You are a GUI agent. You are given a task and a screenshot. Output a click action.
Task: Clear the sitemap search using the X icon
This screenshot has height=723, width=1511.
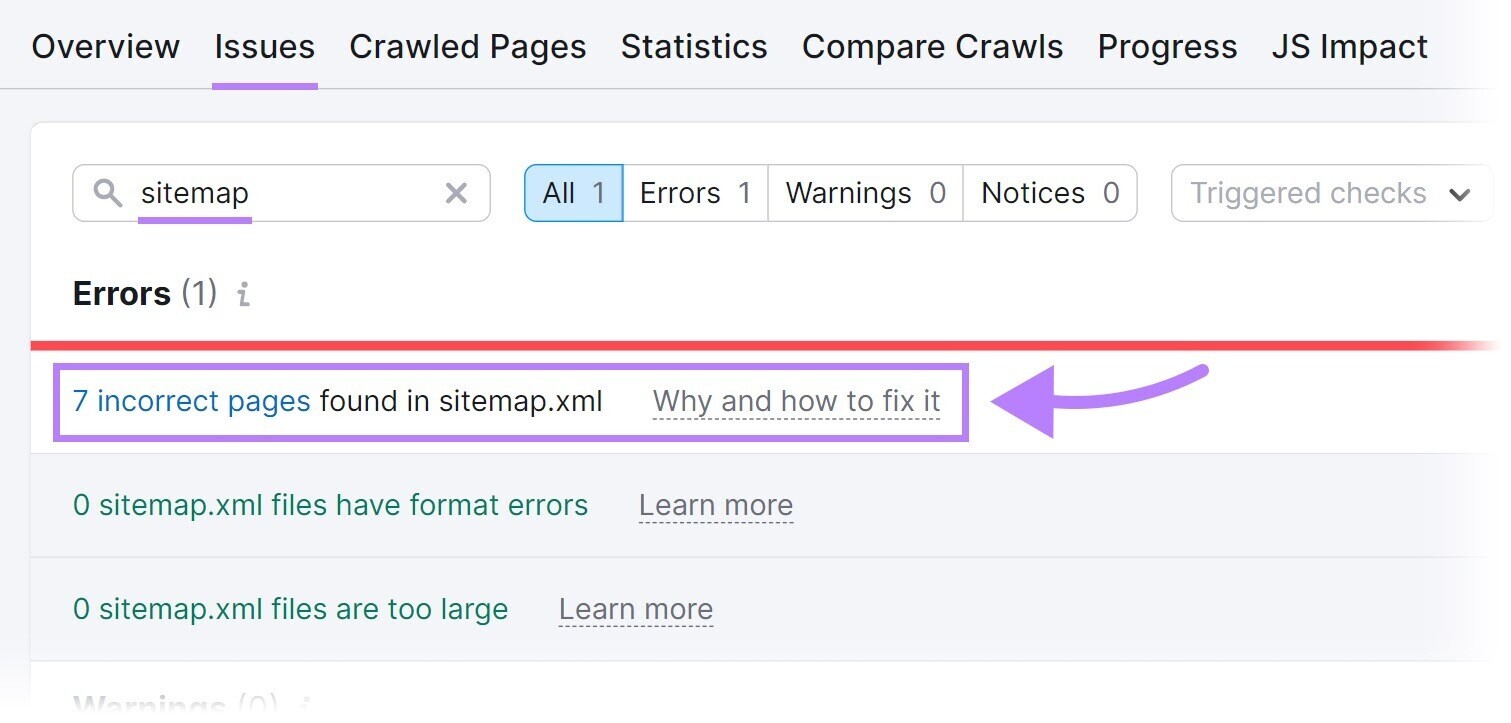point(456,193)
